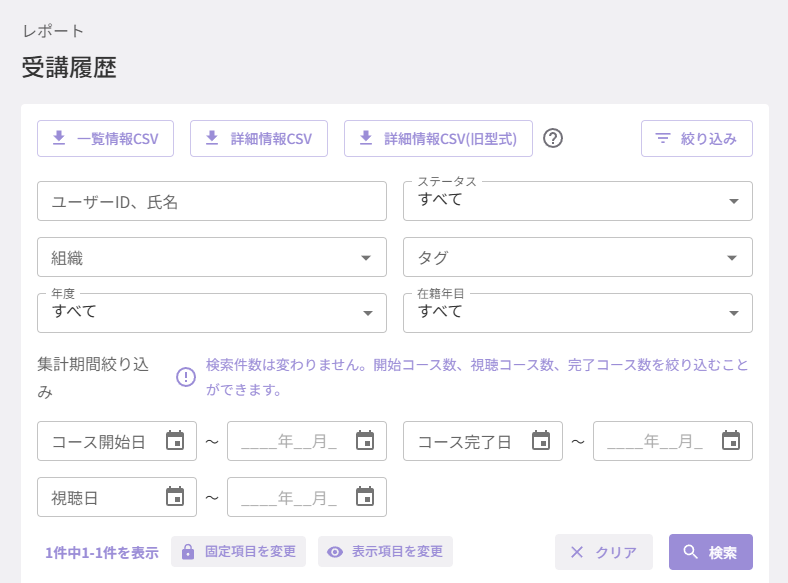This screenshot has height=583, width=788.
Task: Open calendar for コース完了日 end date
Action: (x=731, y=440)
